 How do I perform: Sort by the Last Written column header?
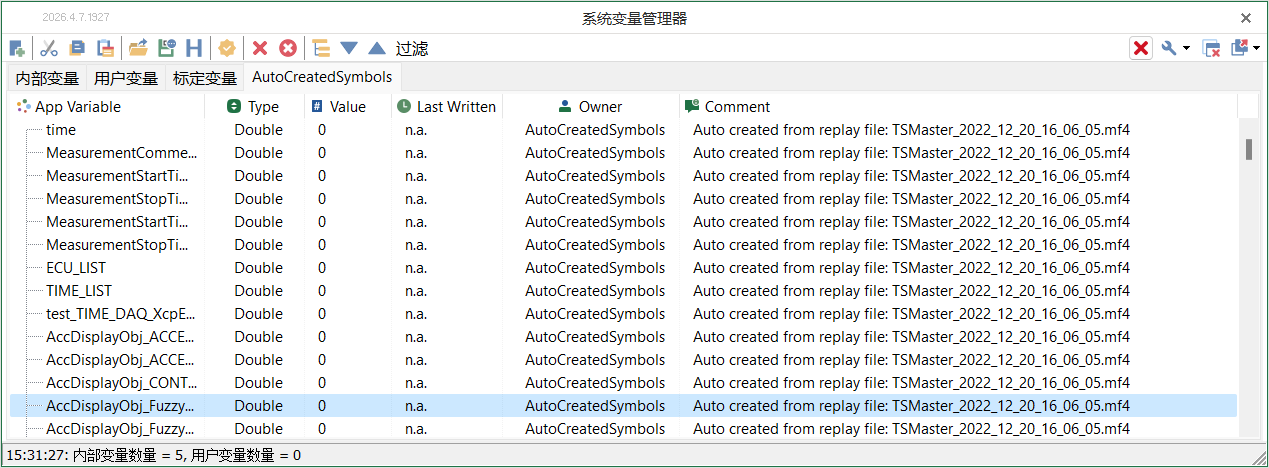tap(446, 107)
